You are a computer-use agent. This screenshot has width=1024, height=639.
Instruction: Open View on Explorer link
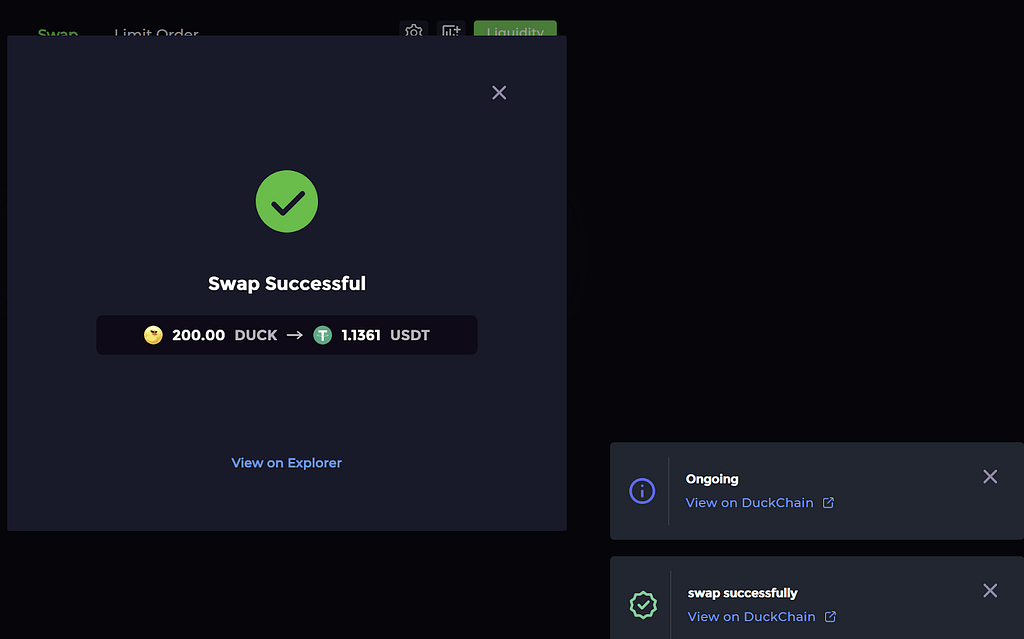(287, 463)
